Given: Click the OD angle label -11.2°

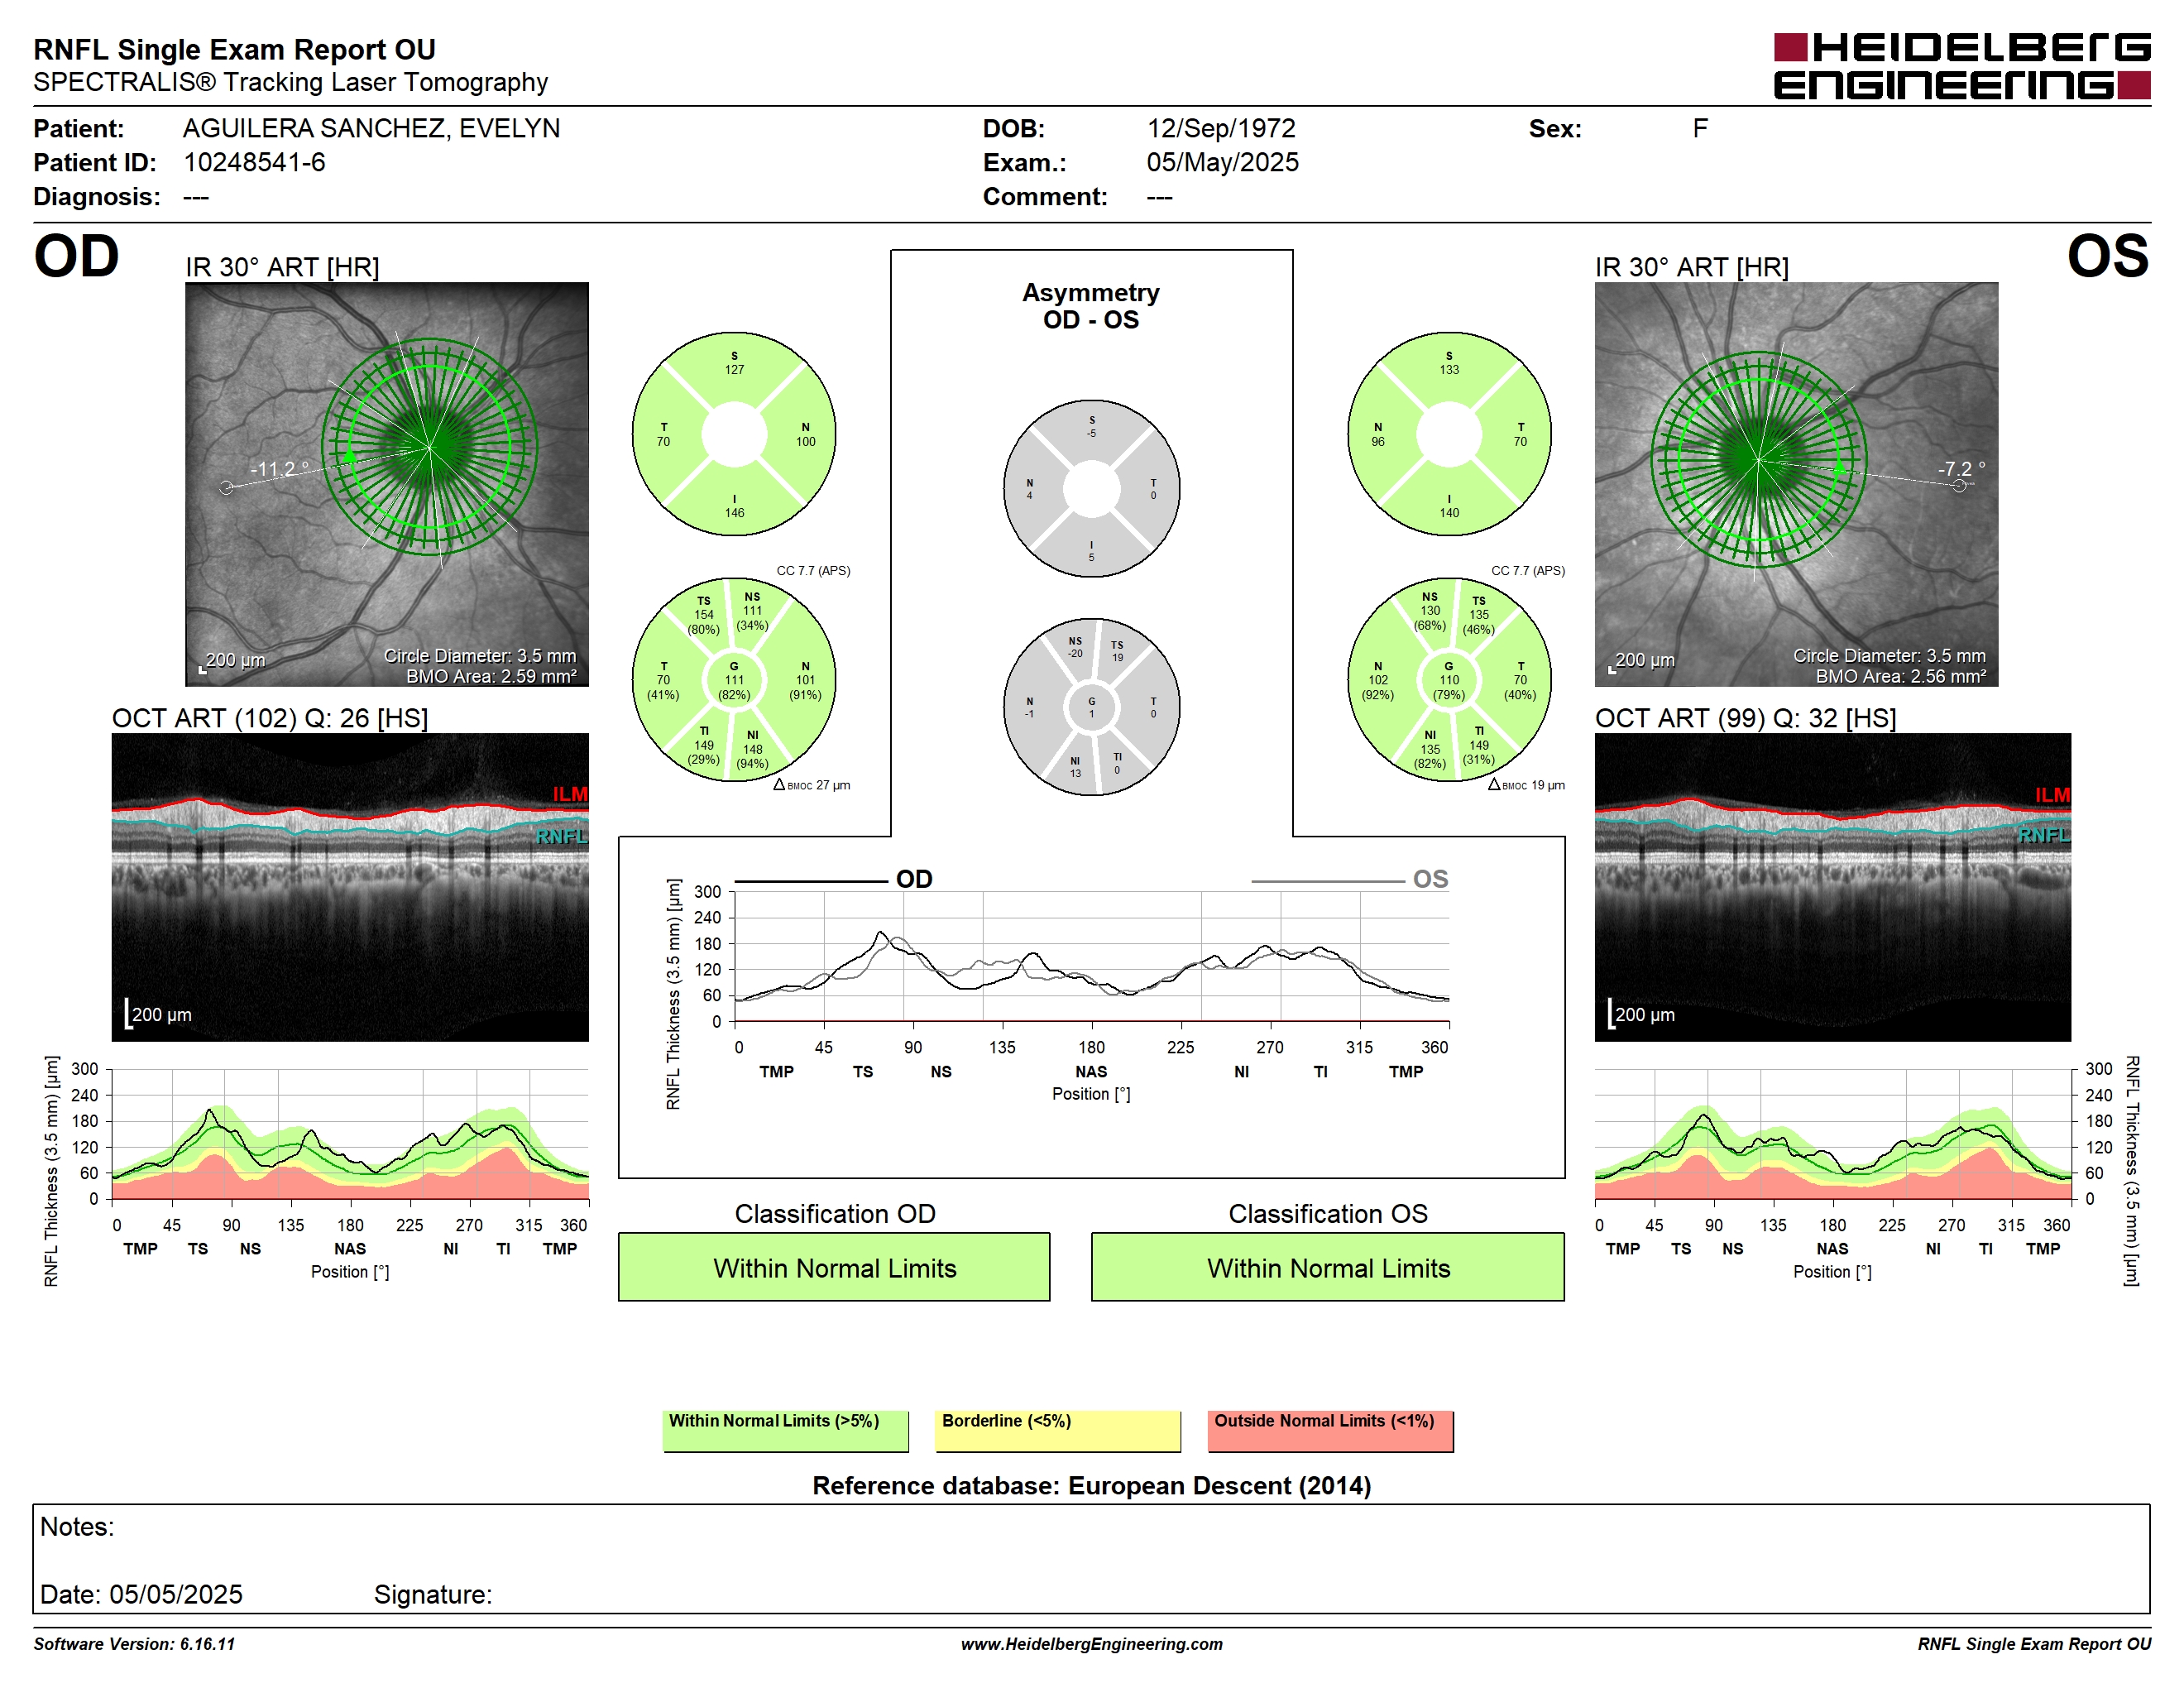Looking at the screenshot, I should coord(278,468).
